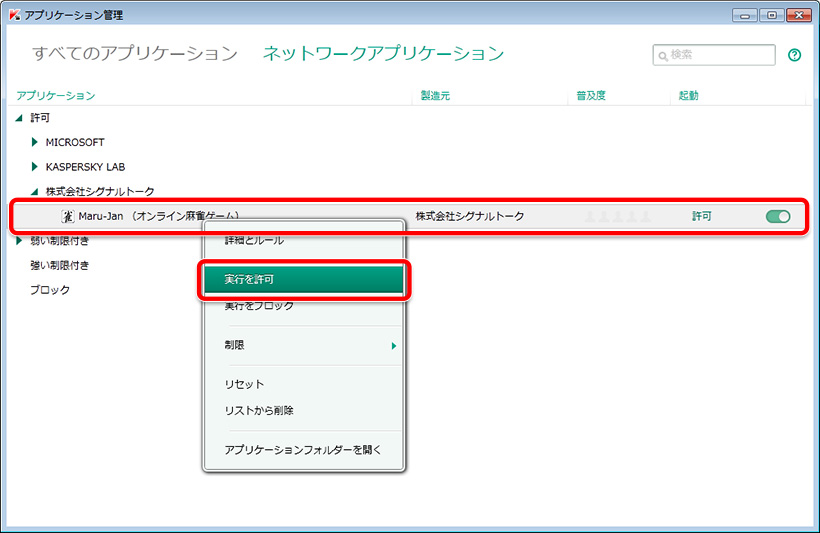
Task: Expand the MICROSOFT group
Action: coord(35,142)
